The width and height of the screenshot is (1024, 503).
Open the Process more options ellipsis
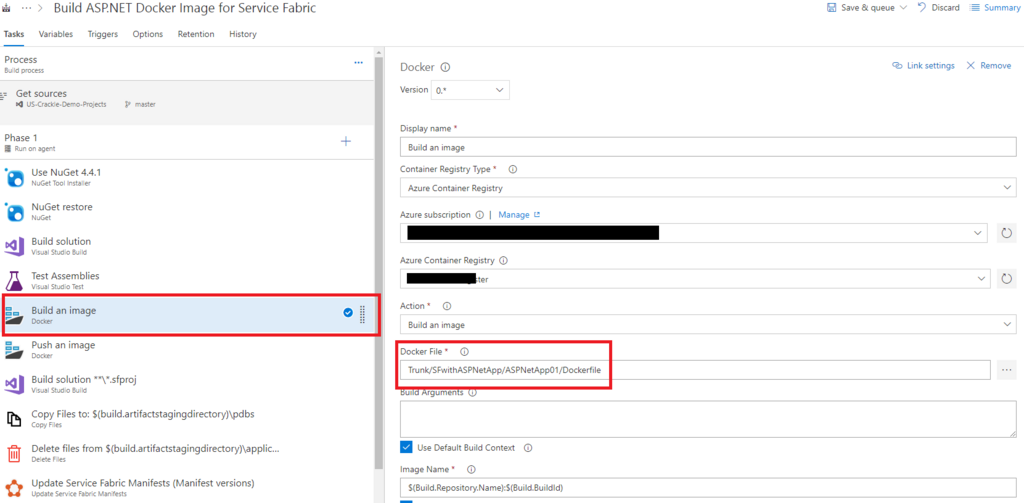[358, 63]
